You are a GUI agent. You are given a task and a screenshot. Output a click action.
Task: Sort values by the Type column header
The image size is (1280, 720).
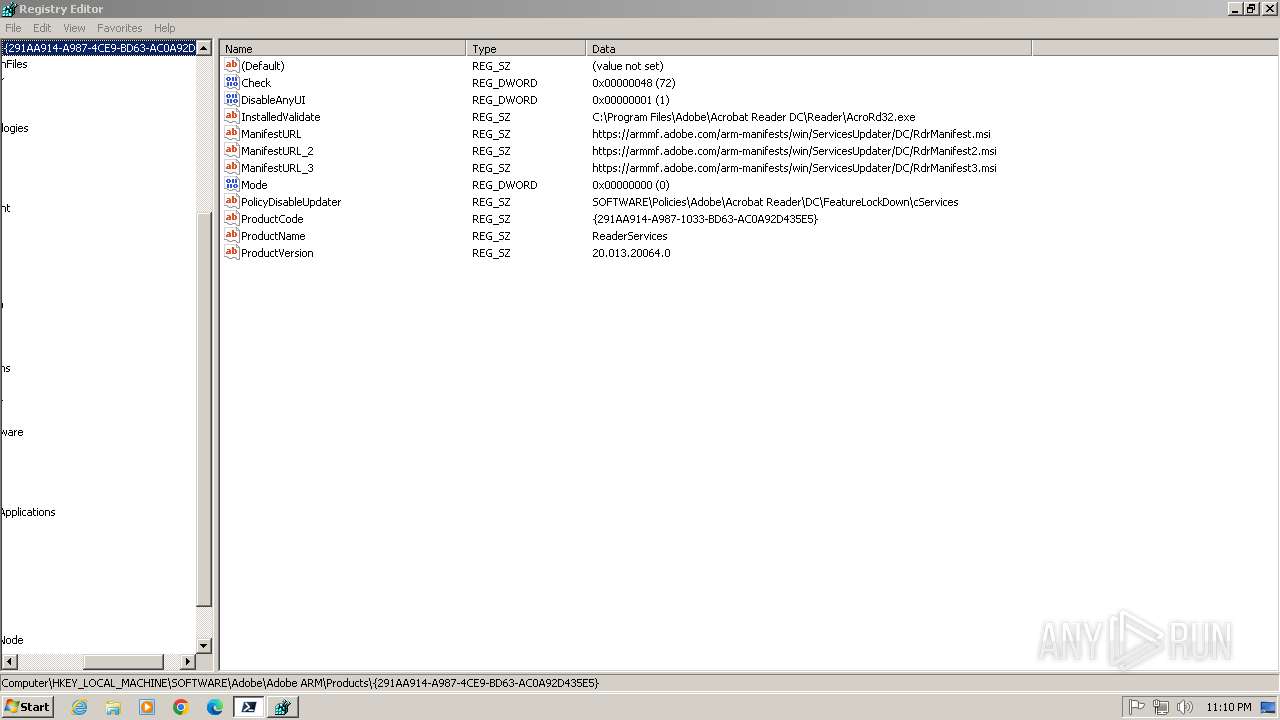pos(526,48)
